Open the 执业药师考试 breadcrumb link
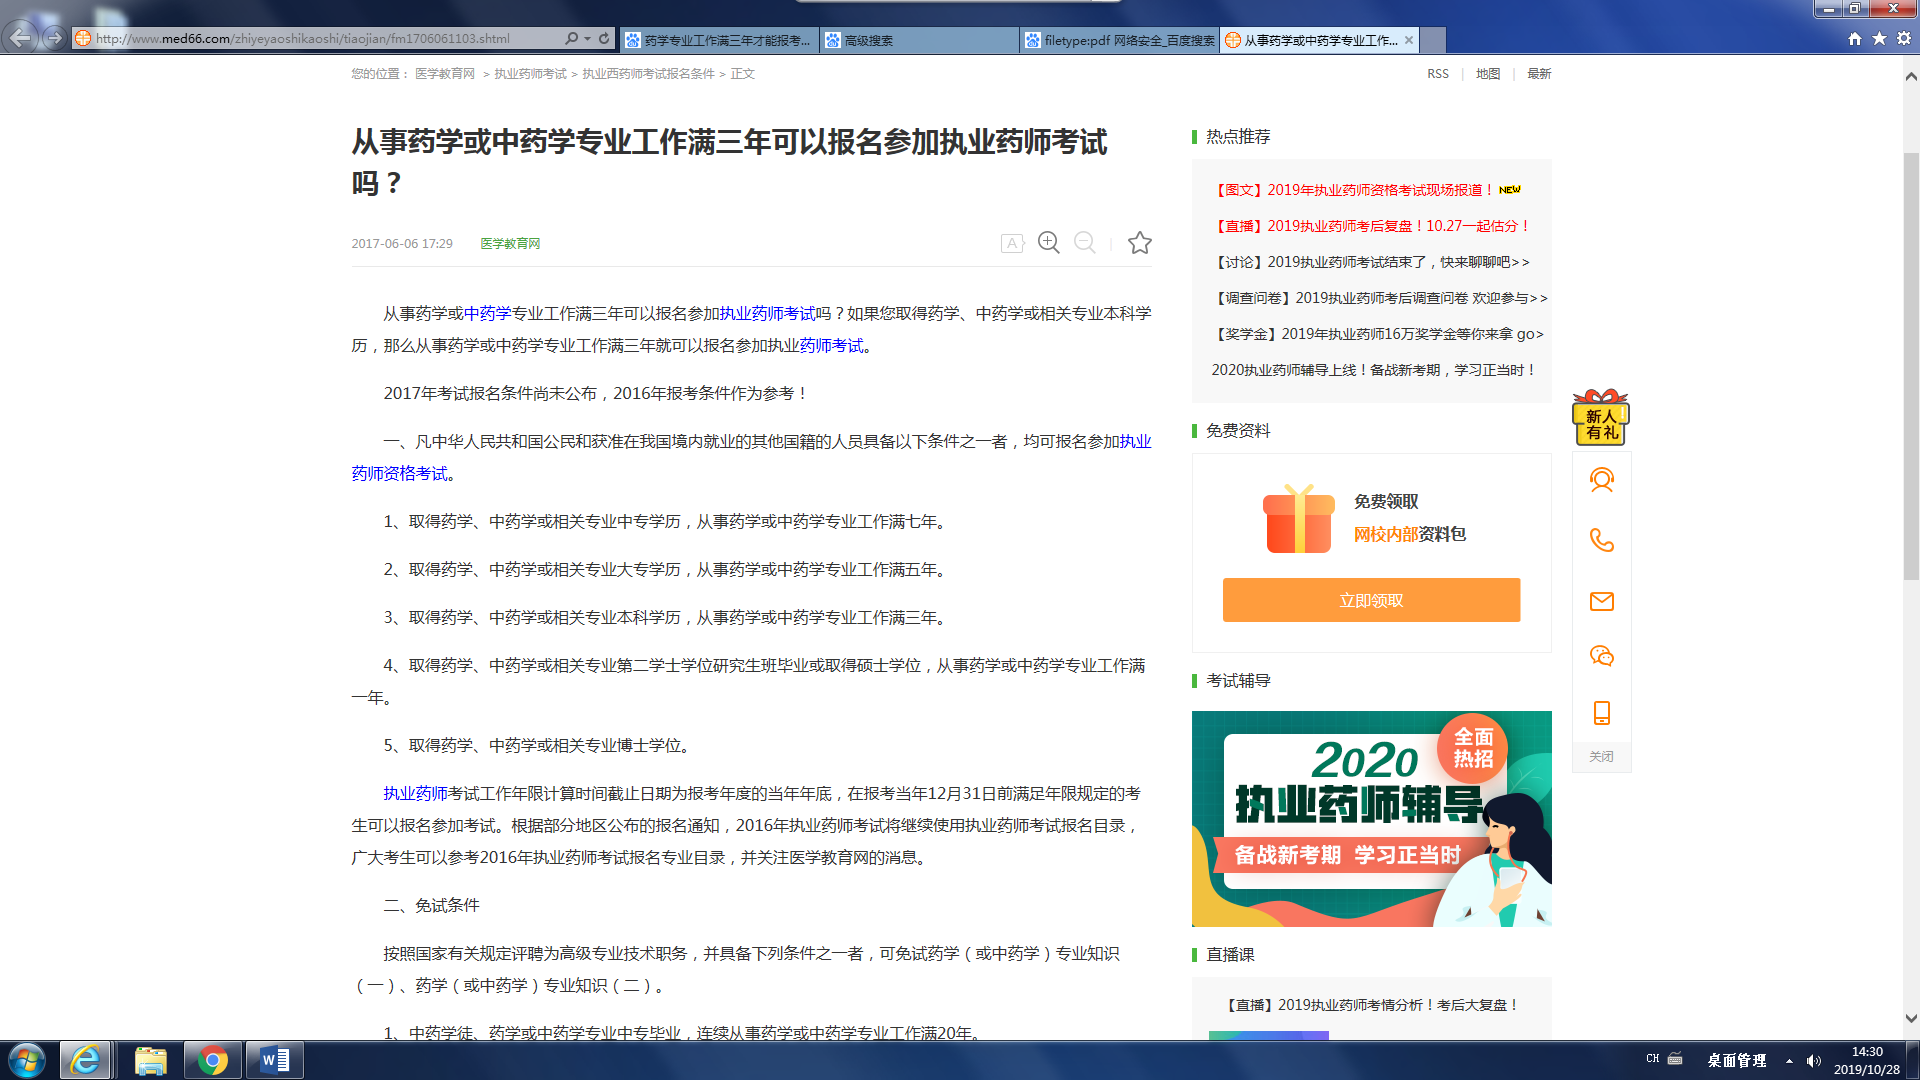 530,74
